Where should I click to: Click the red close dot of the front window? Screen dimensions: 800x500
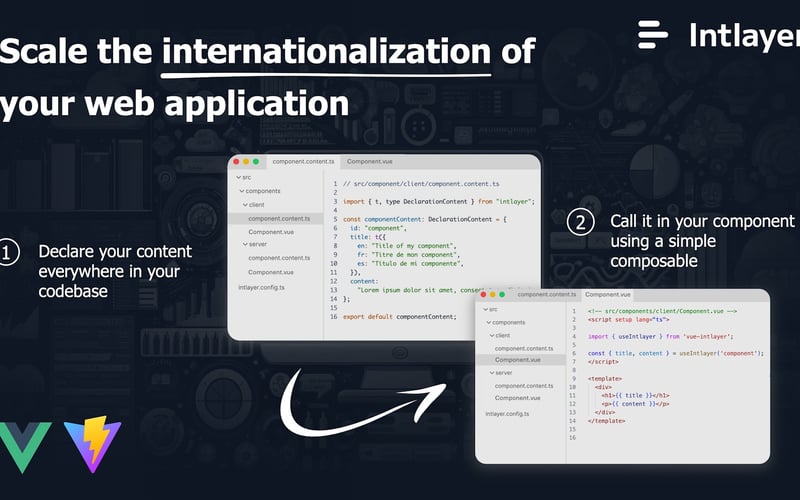pos(483,294)
